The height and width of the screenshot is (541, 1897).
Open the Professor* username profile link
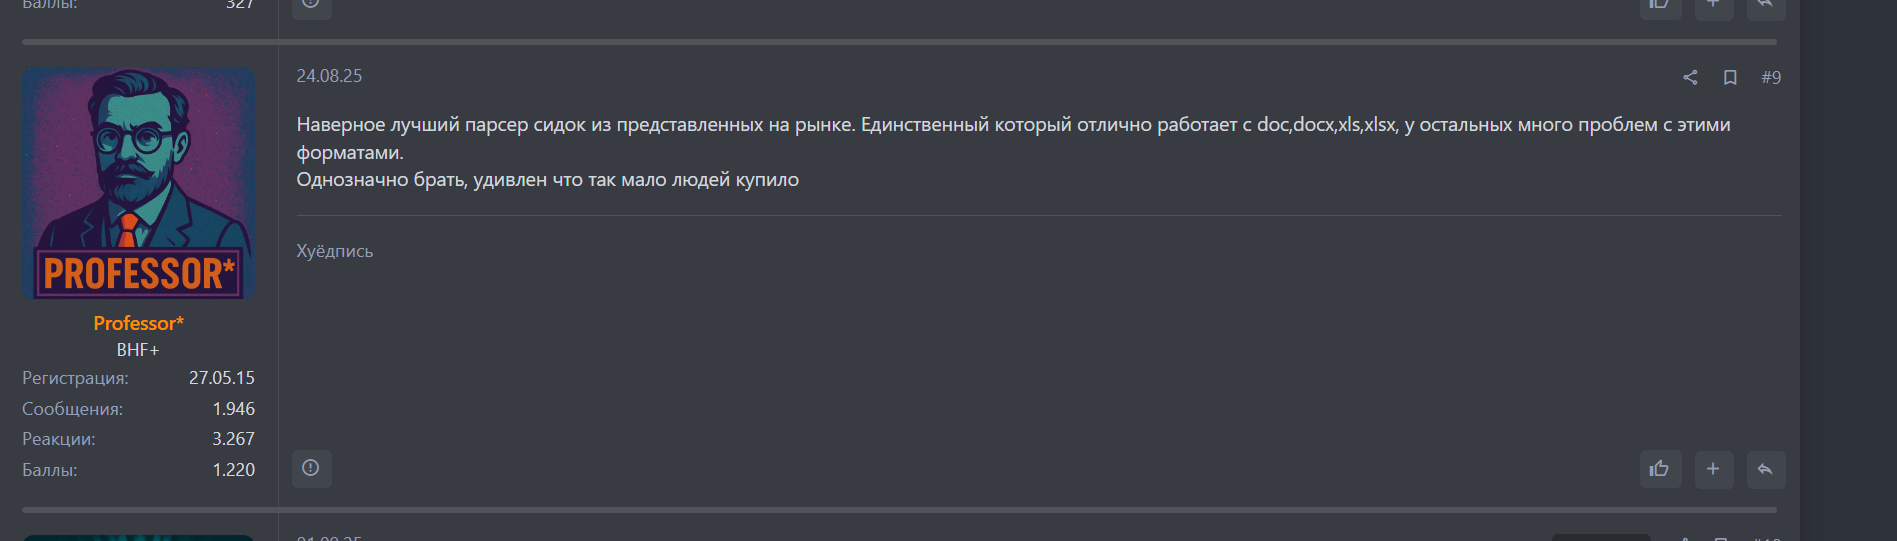(x=138, y=323)
